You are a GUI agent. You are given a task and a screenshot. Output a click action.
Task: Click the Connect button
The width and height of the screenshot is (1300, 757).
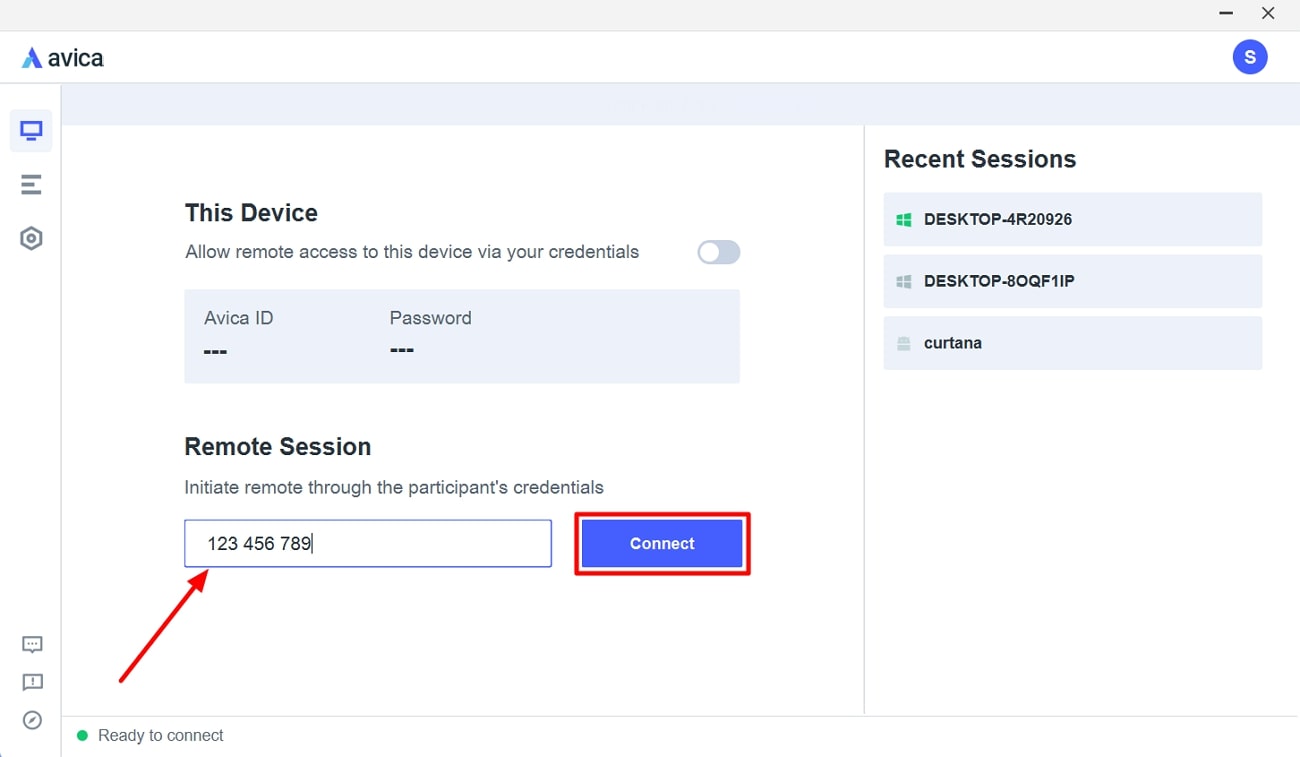coord(662,544)
